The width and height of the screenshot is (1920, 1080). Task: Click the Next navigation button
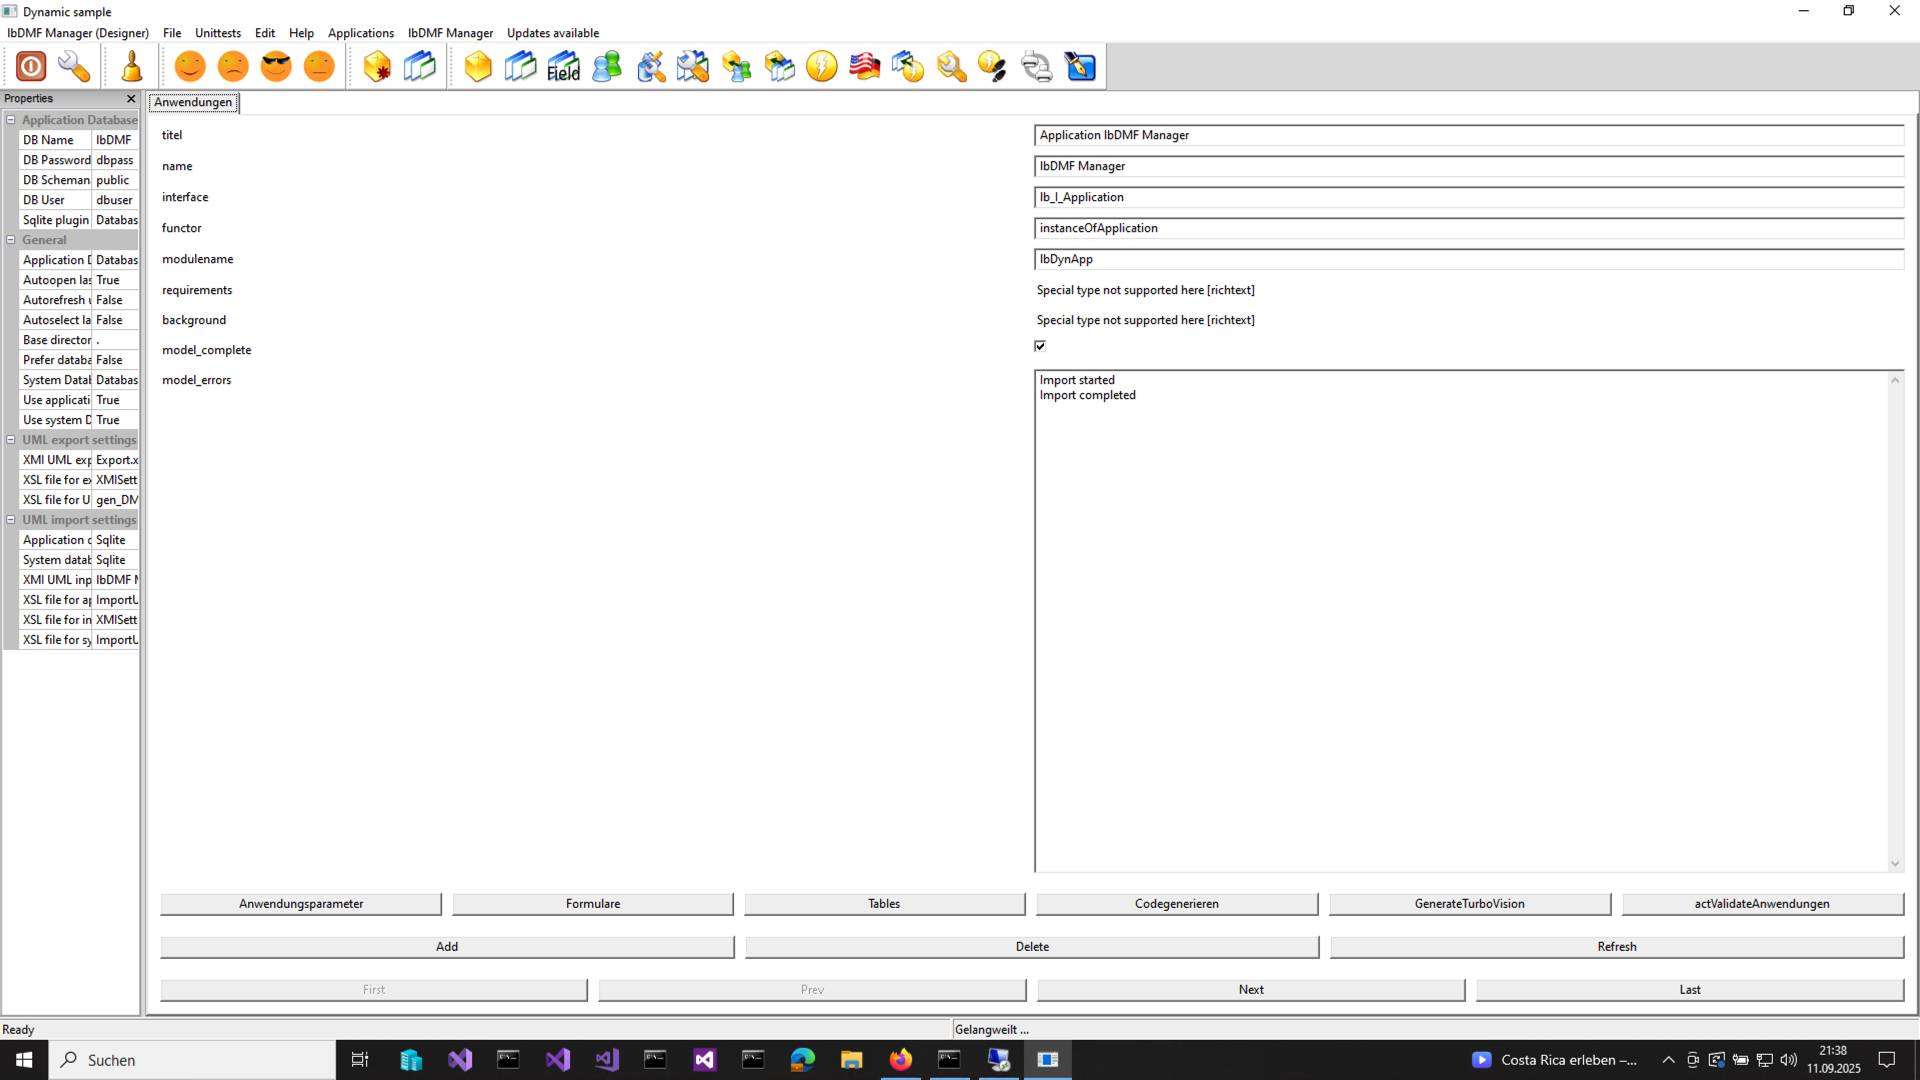click(1250, 989)
